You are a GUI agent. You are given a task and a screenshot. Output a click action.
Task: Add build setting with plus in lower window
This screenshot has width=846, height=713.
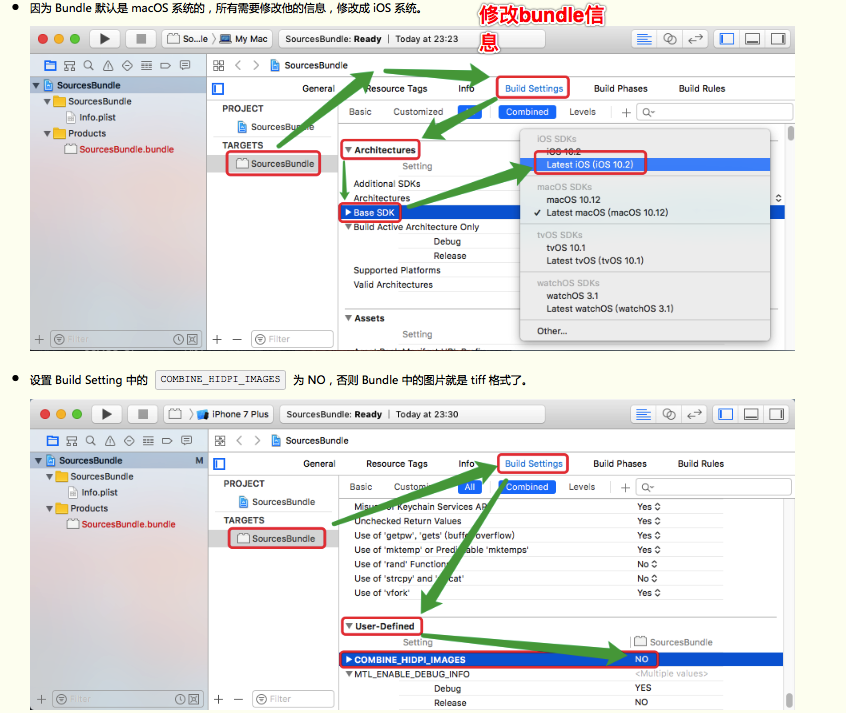coord(625,487)
